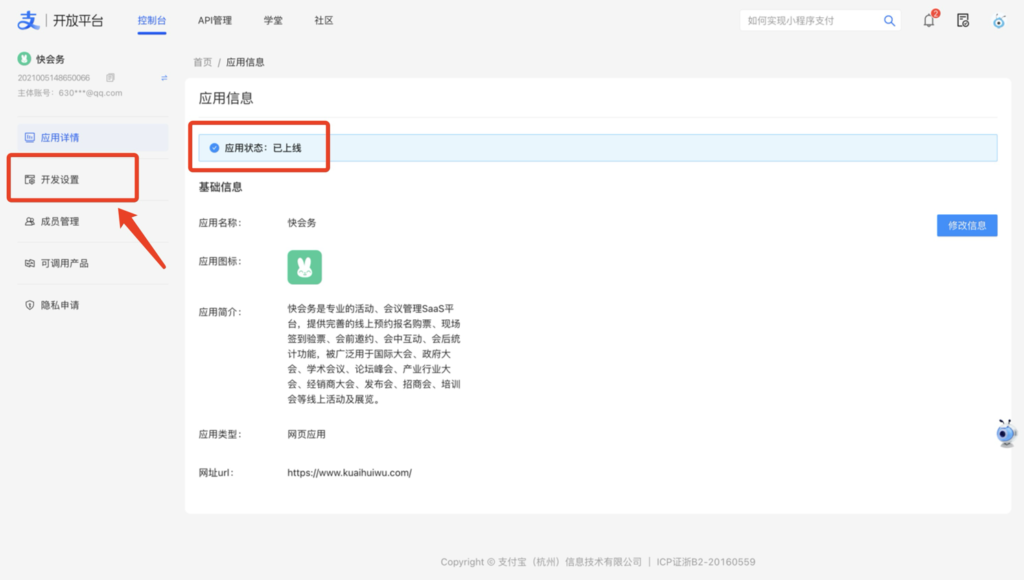This screenshot has height=580, width=1024.
Task: Click the app ID 2021005148650066
Action: [54, 78]
